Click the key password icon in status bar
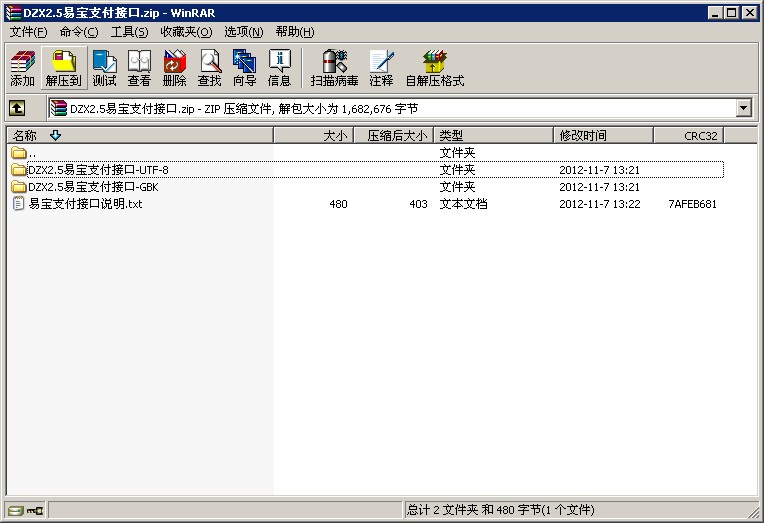764x523 pixels. [x=35, y=510]
